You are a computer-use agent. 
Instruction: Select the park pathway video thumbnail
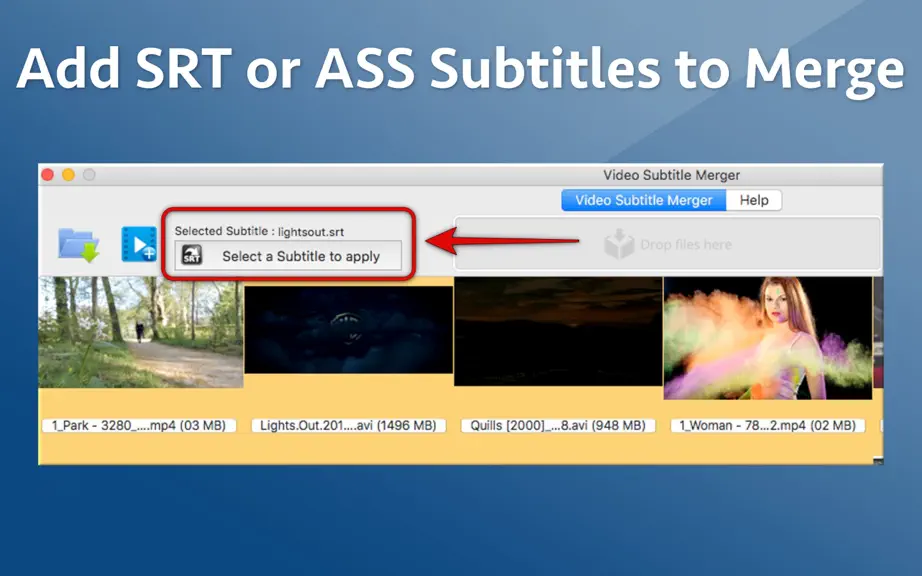(x=141, y=333)
